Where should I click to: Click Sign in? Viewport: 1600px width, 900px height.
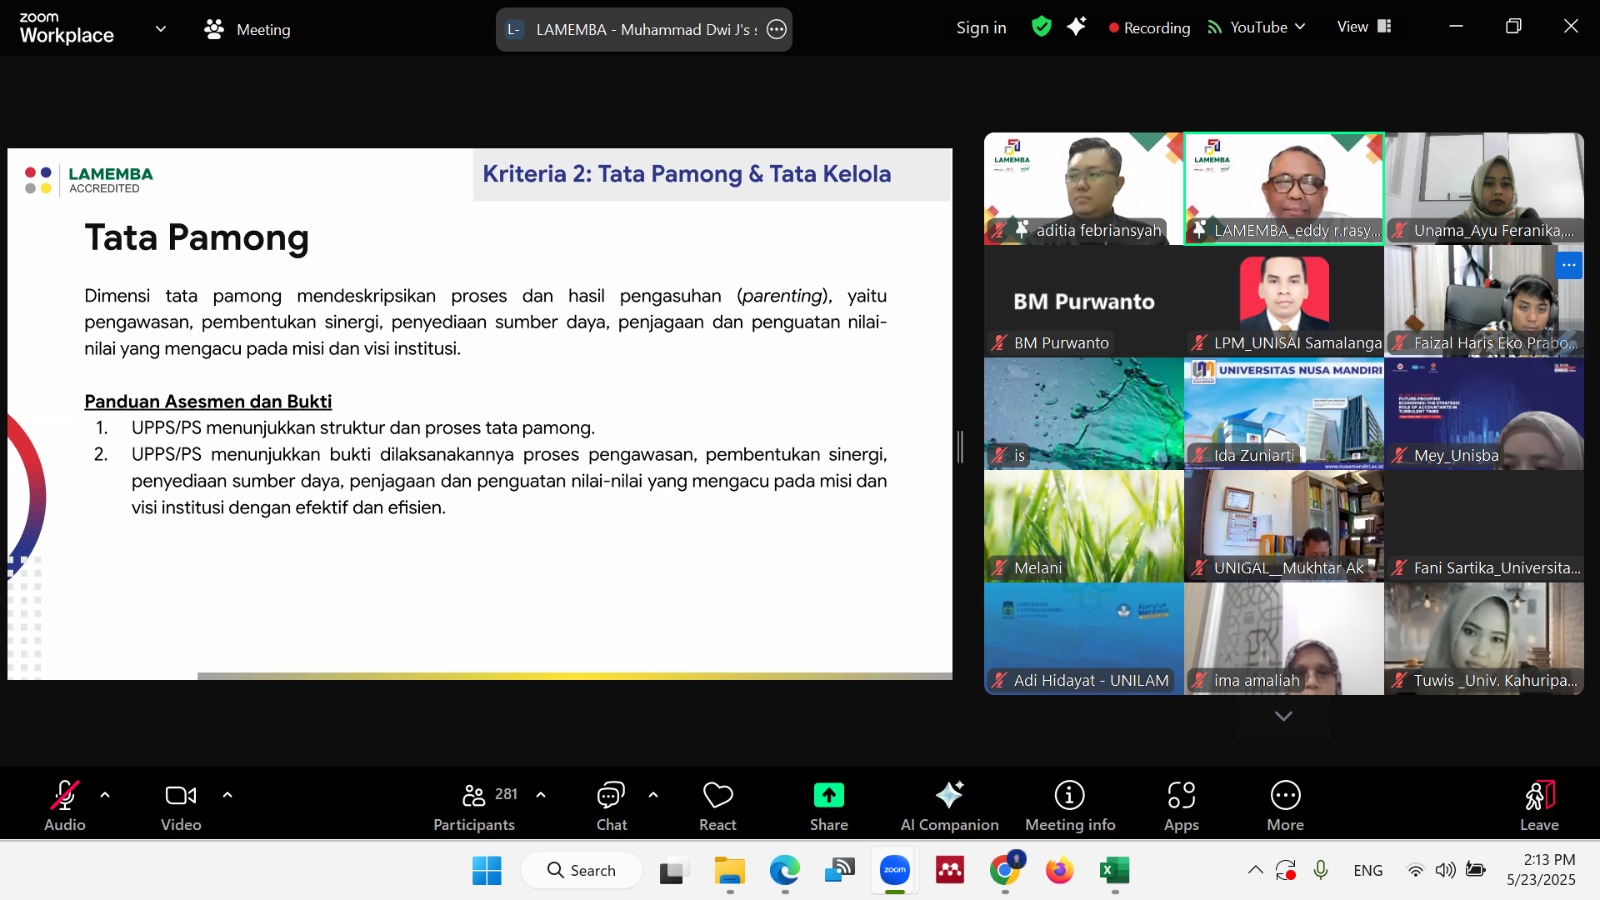click(x=981, y=28)
